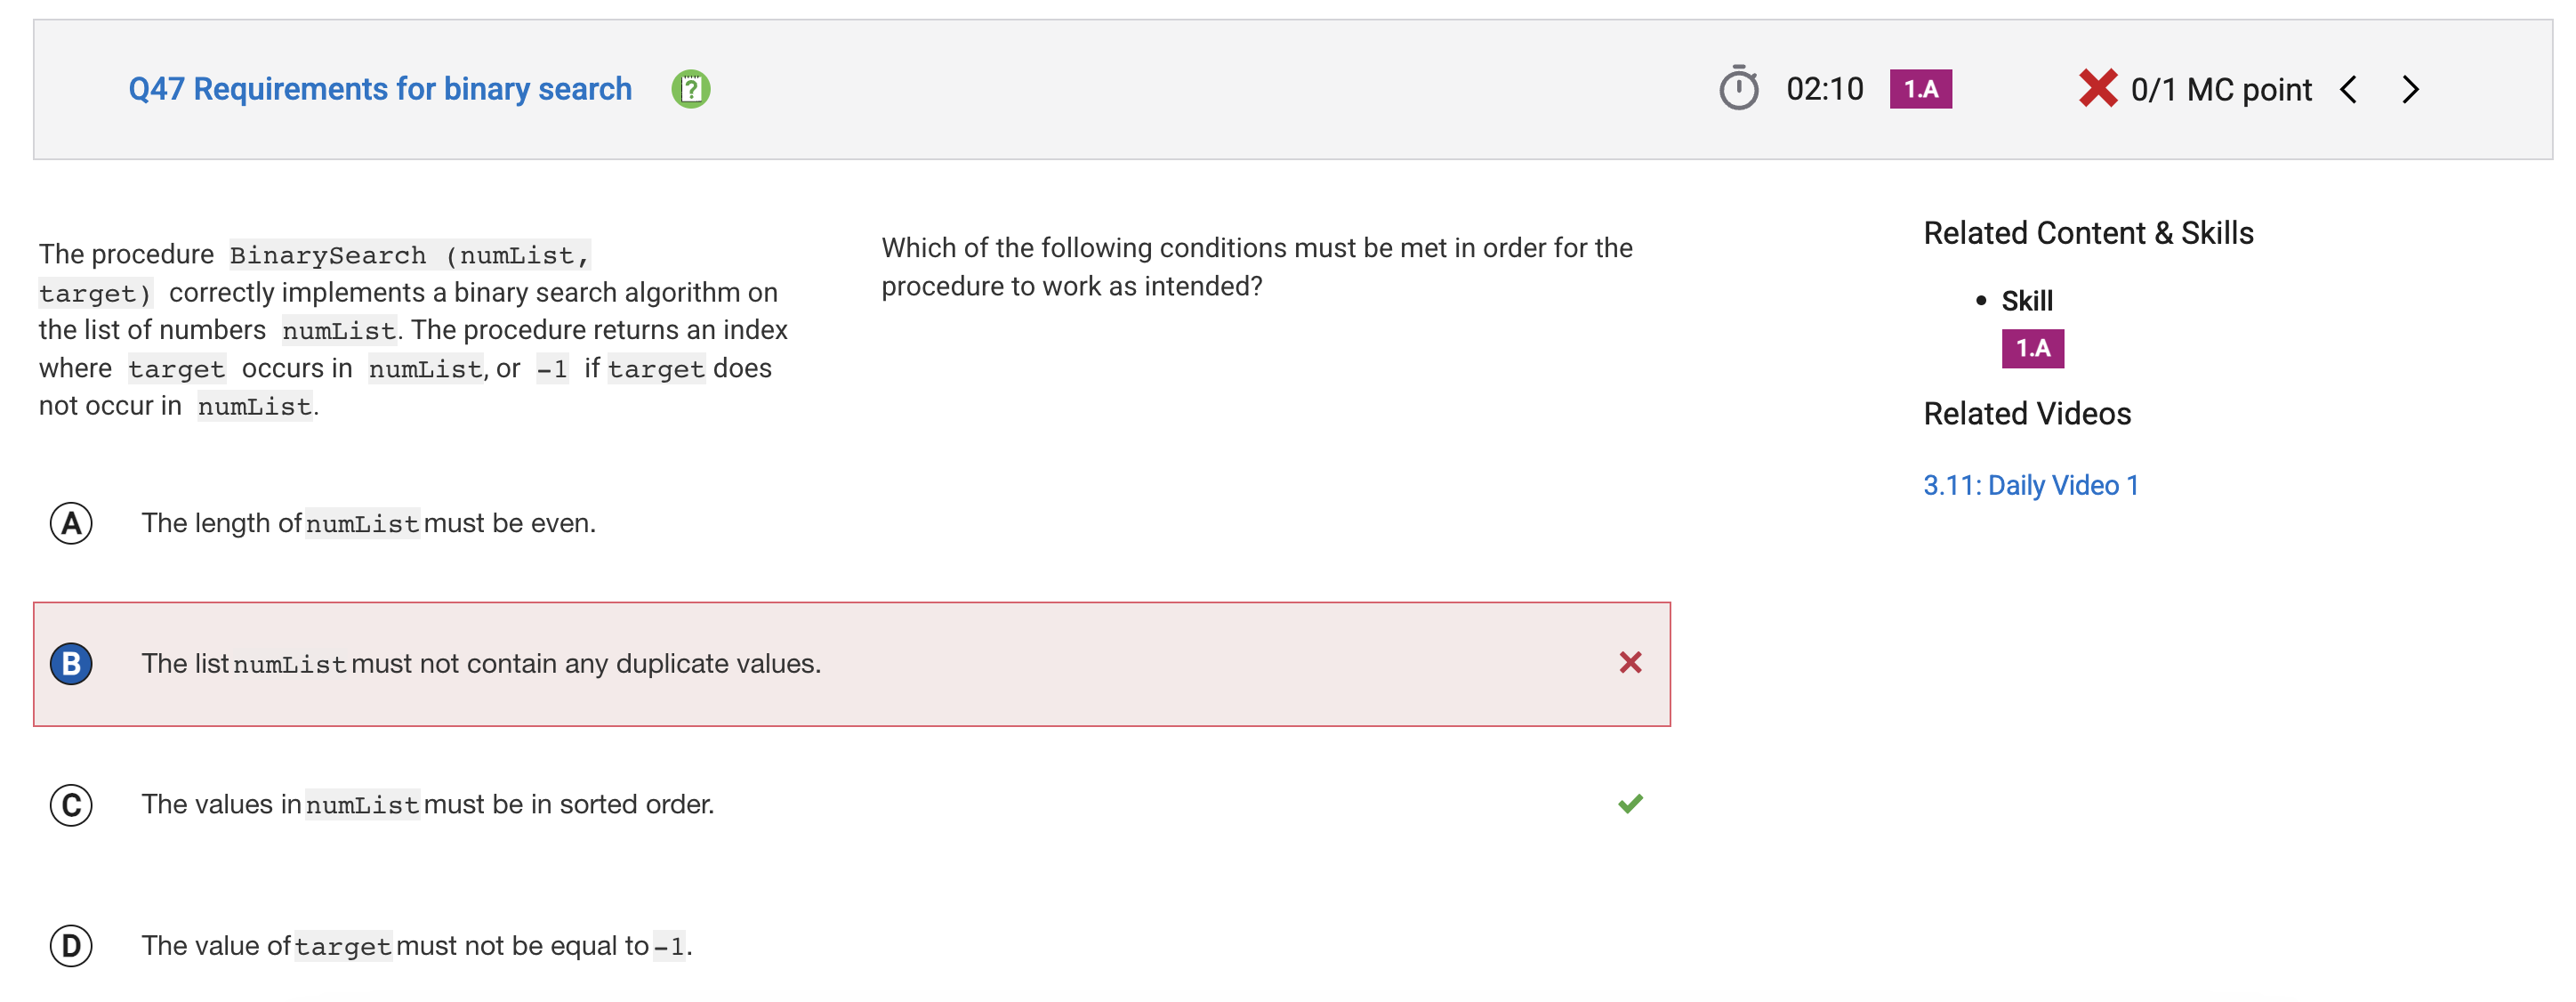Click red X mark on option B

coord(1630,663)
